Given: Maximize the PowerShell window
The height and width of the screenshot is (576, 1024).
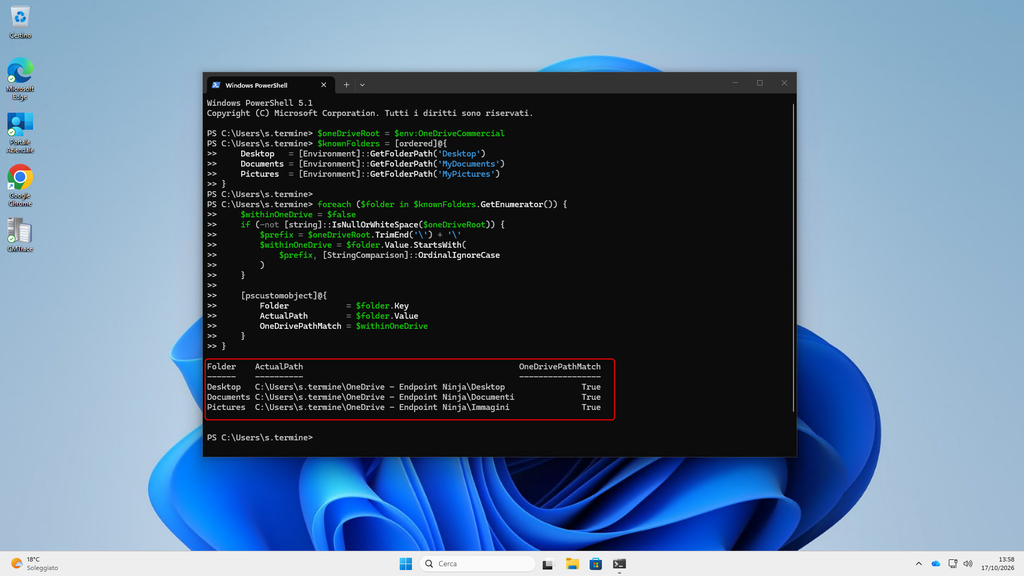Looking at the screenshot, I should coord(760,83).
